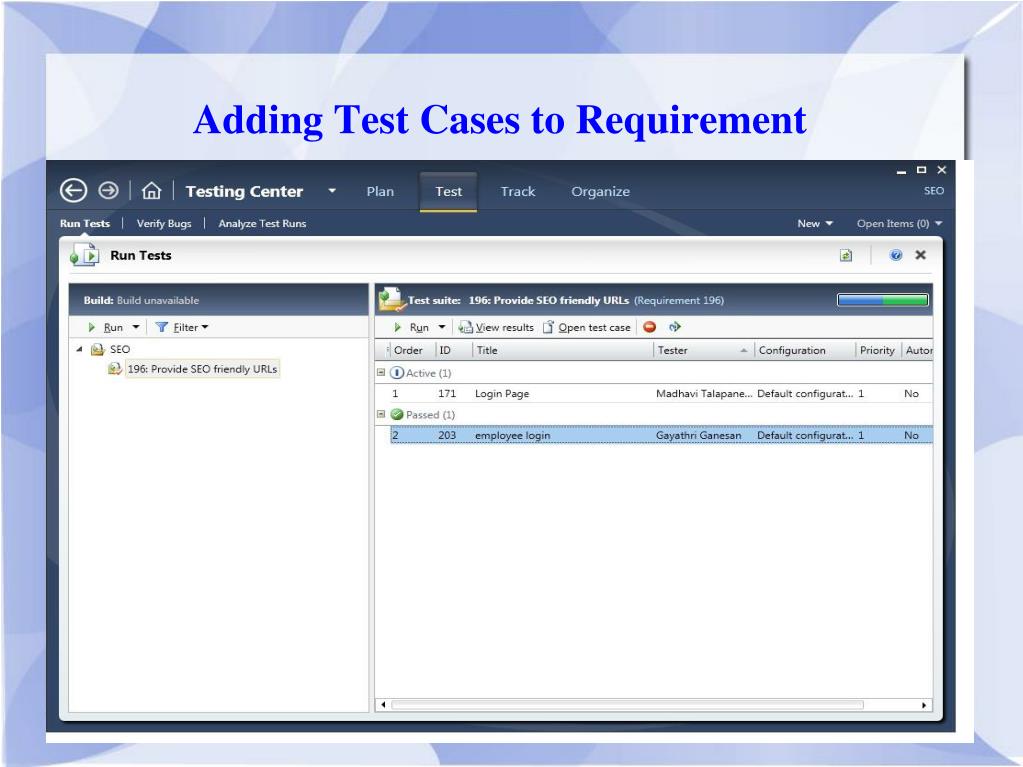
Task: Click the red block test icon
Action: point(649,327)
